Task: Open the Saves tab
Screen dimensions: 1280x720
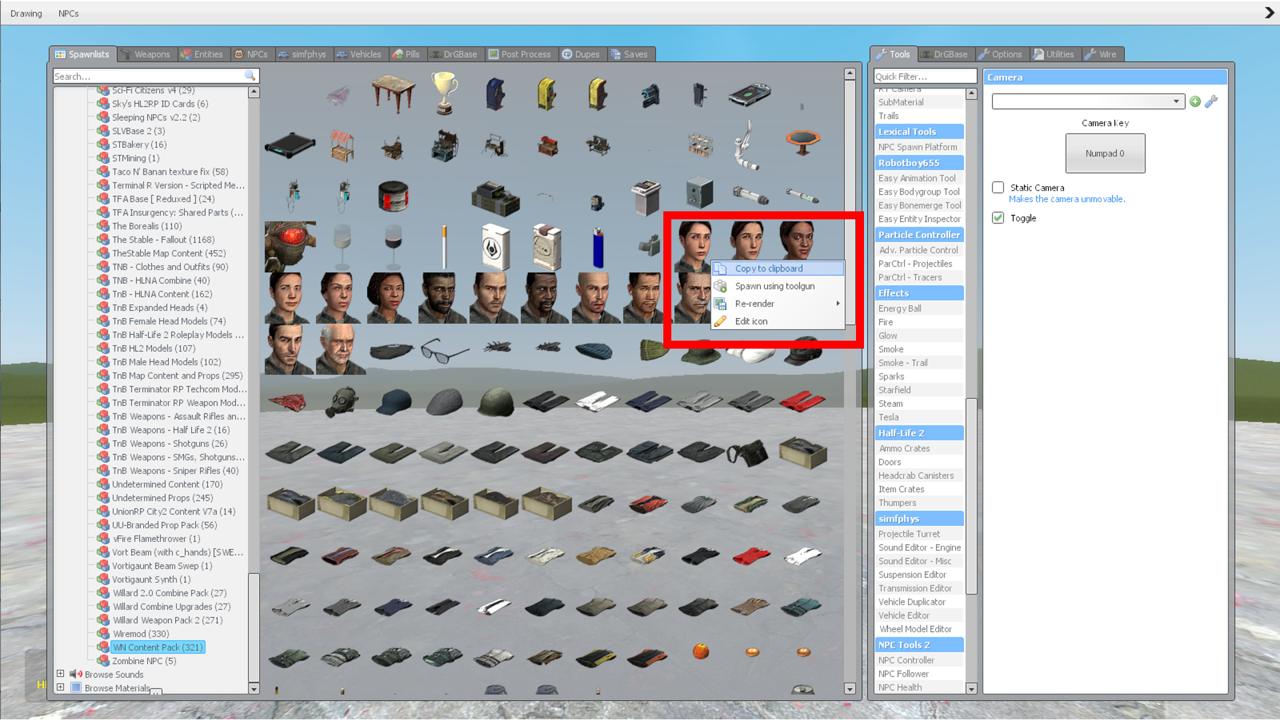Action: pyautogui.click(x=630, y=54)
